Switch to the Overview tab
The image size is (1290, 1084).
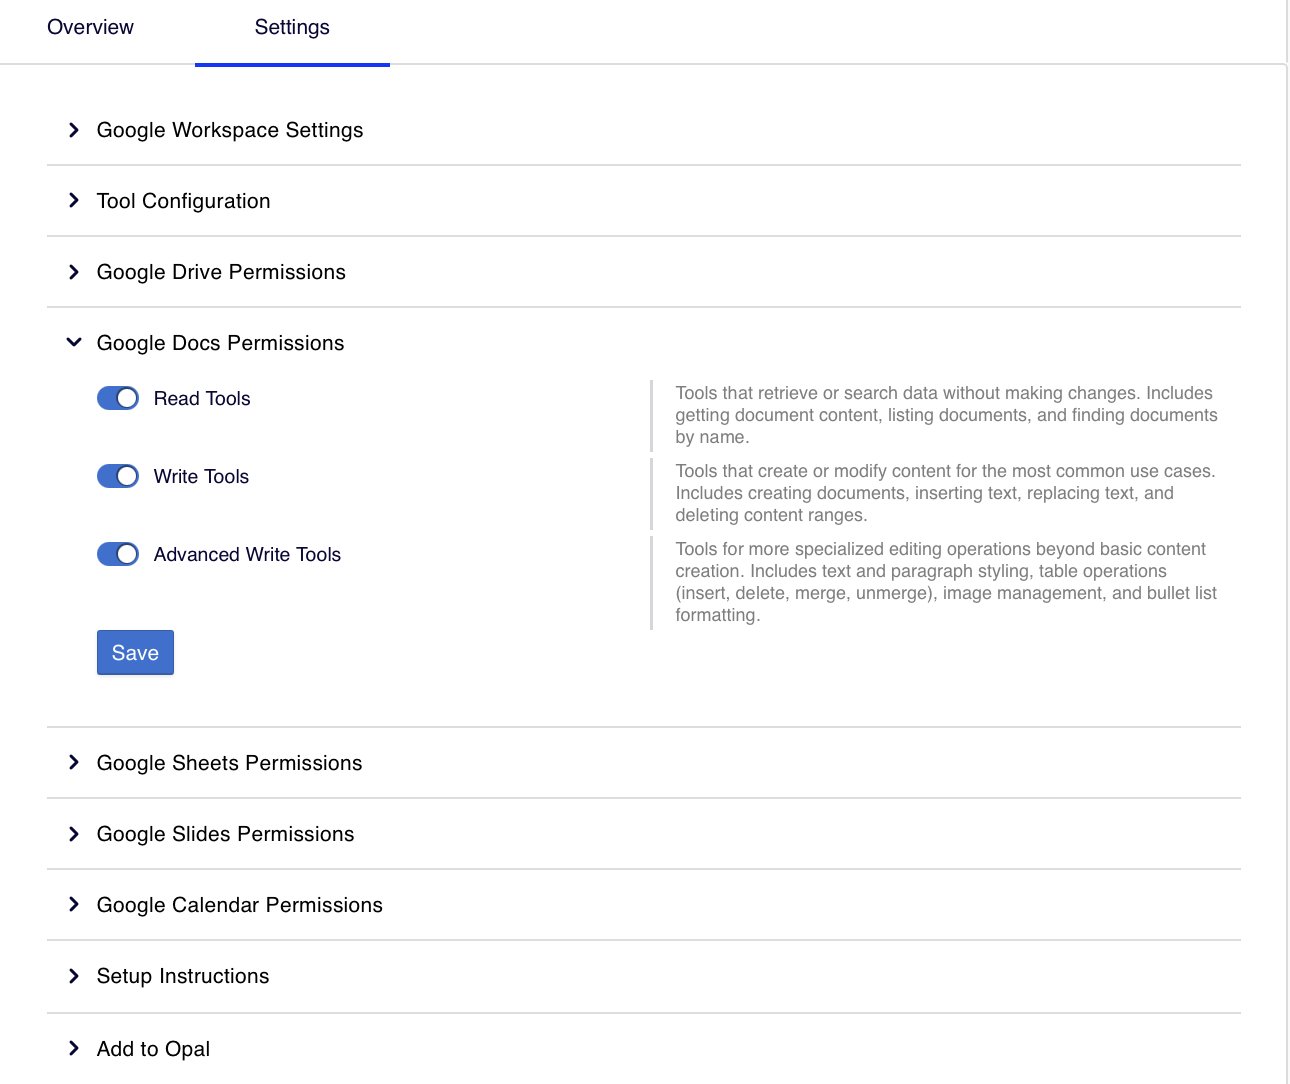tap(90, 27)
